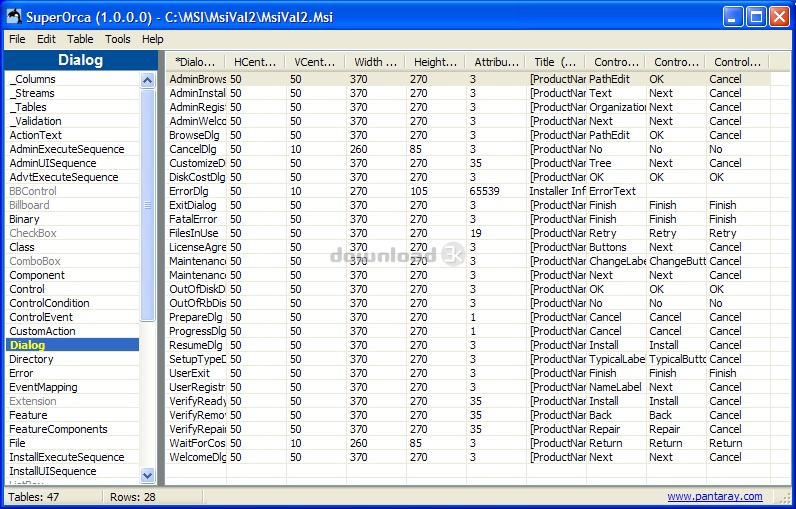The width and height of the screenshot is (796, 509).
Task: Select the AdminUISequence table
Action: (x=73, y=163)
